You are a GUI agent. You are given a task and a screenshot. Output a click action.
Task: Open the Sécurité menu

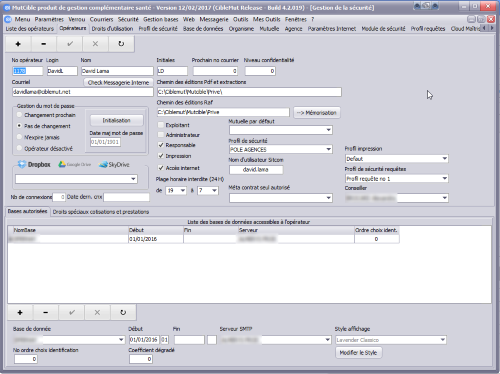[x=128, y=19]
